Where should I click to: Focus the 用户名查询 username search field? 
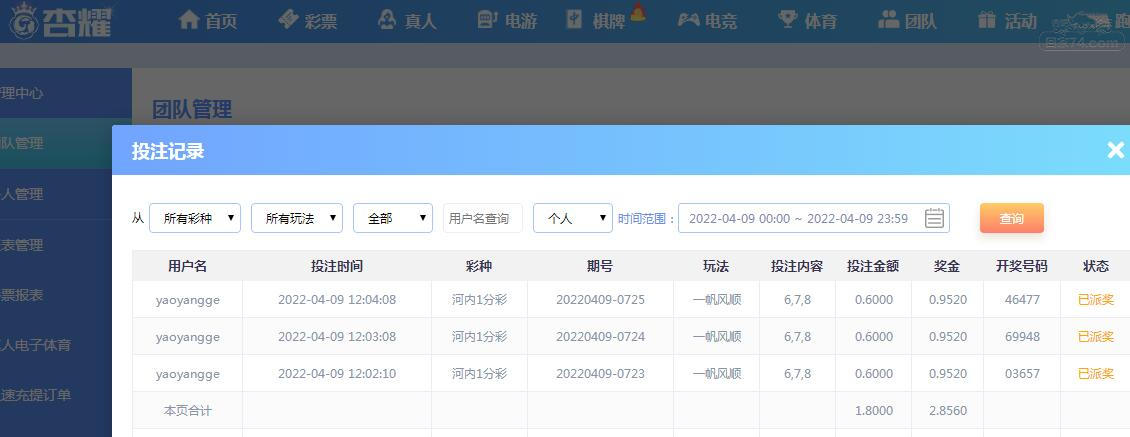click(483, 218)
